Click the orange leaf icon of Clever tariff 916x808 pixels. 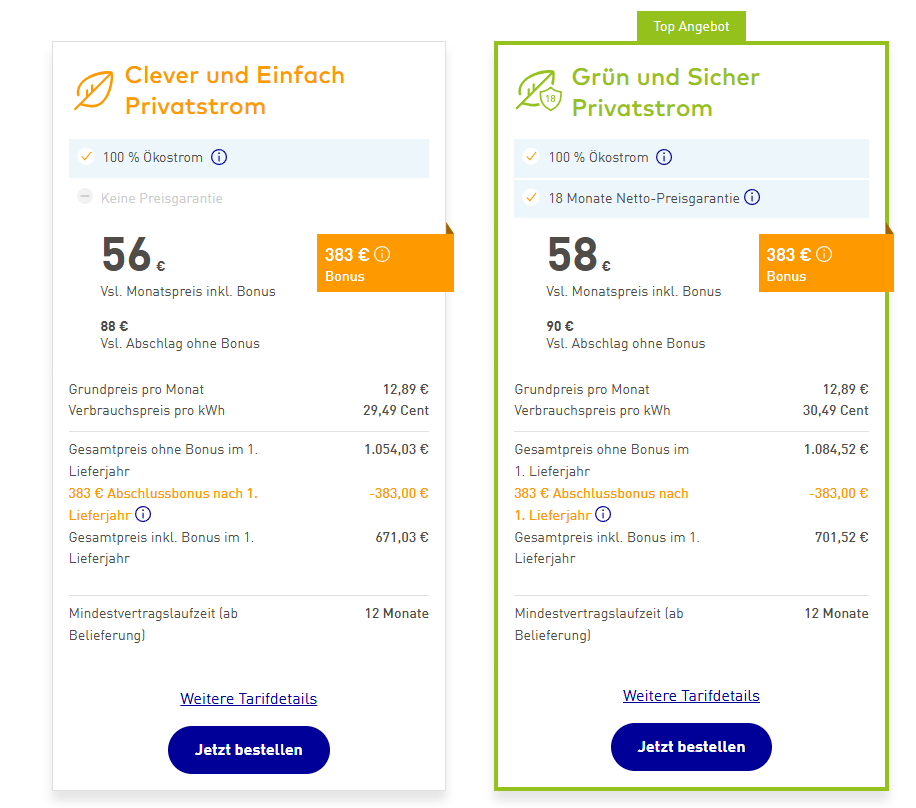pos(94,90)
